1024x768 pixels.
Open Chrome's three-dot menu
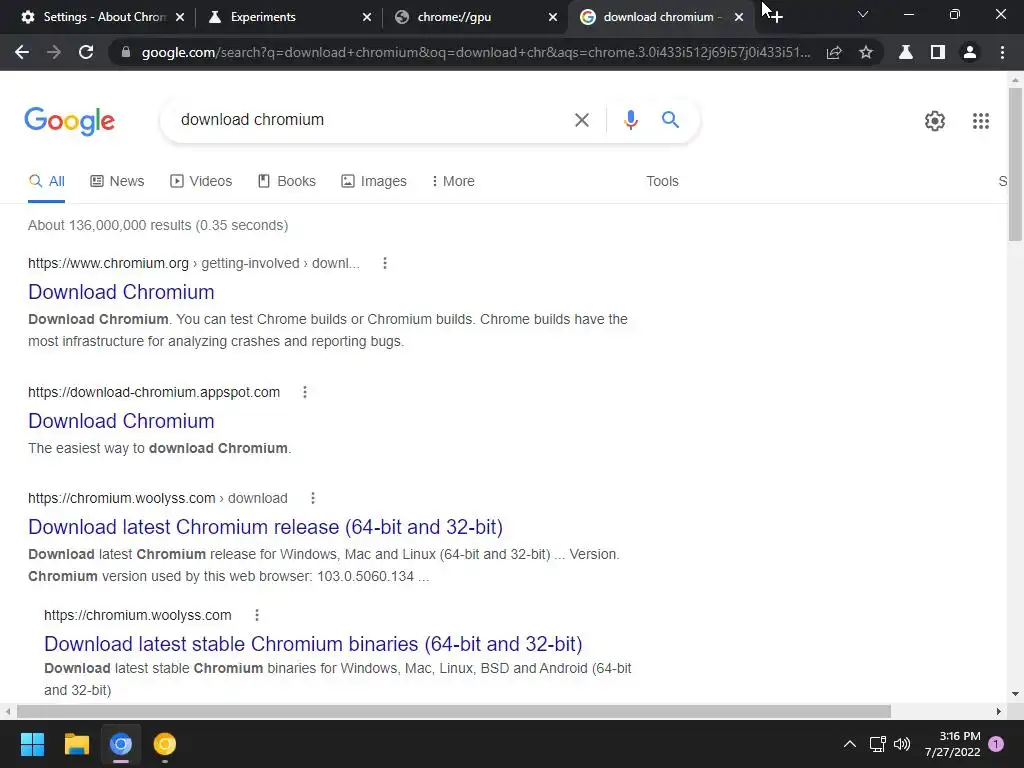[x=1002, y=52]
